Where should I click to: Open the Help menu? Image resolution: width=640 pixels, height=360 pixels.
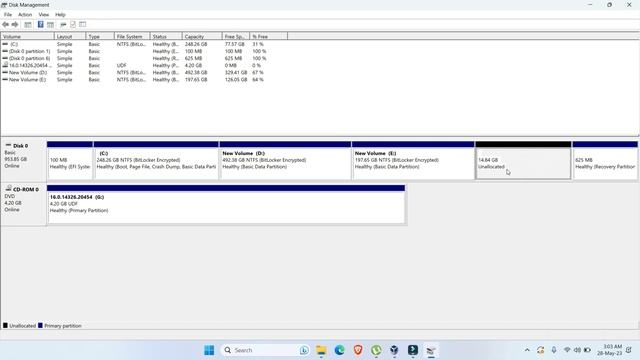(x=60, y=15)
